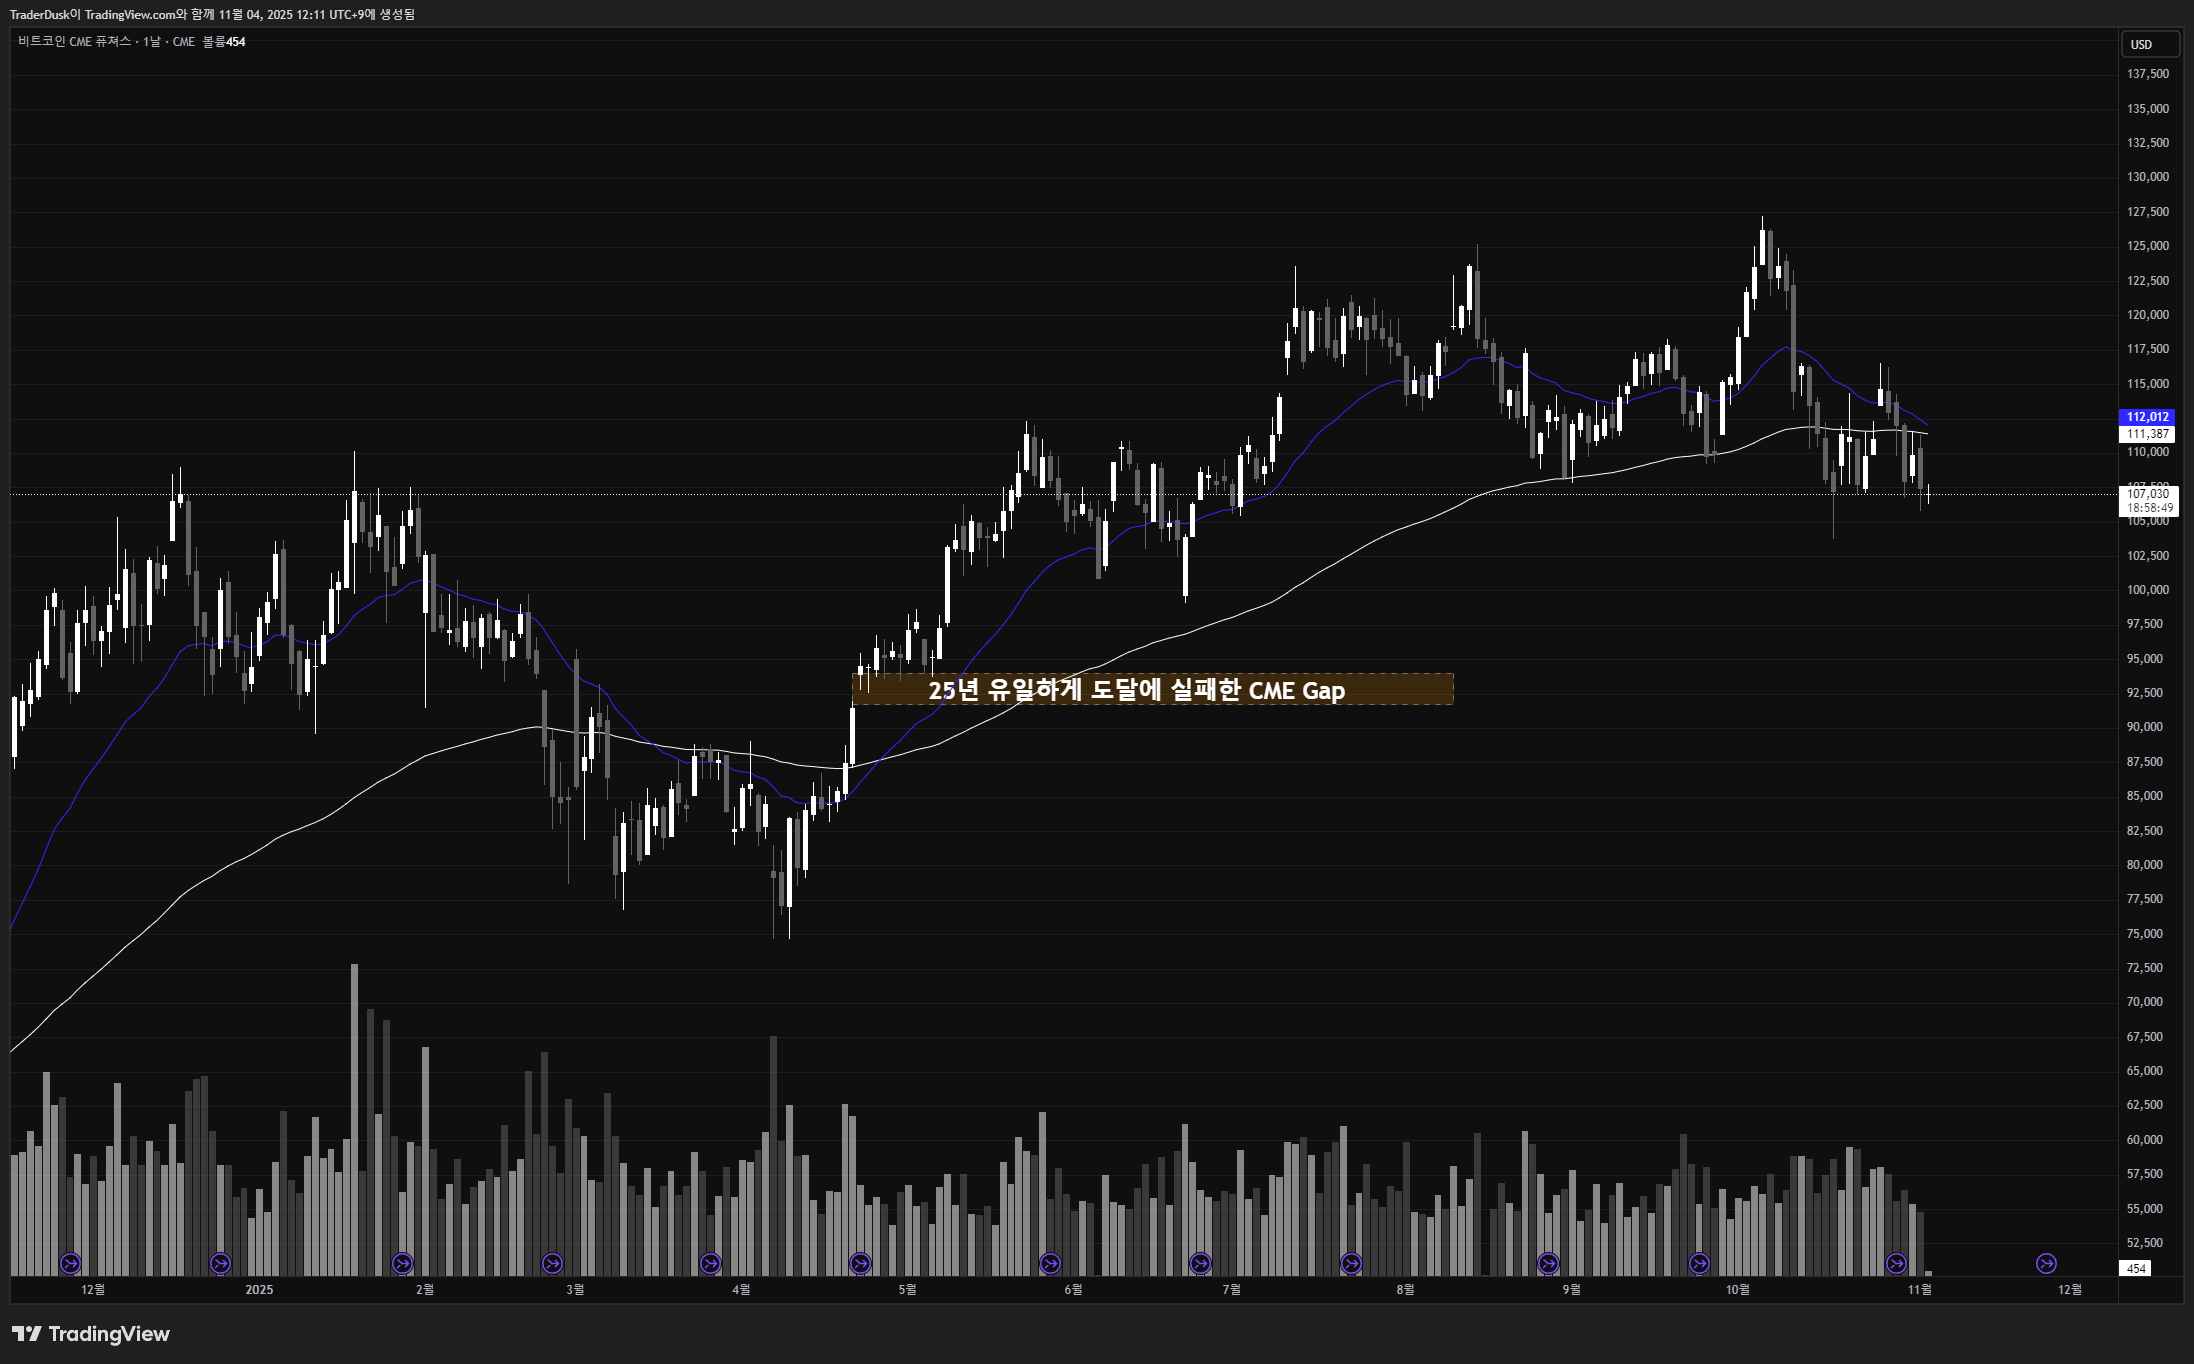This screenshot has height=1364, width=2194.
Task: Click the contract roll marker just before the 10월 label
Action: coord(1699,1263)
